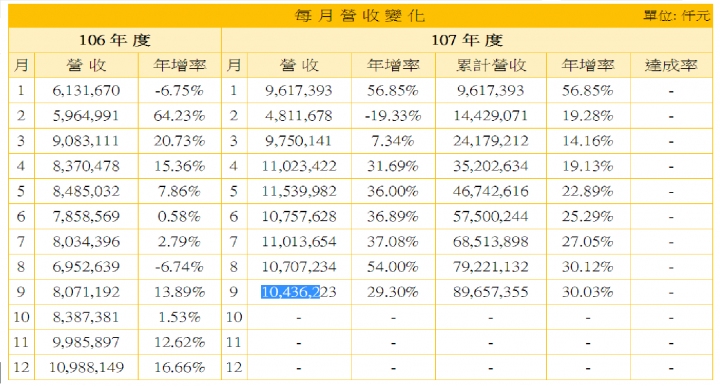Select revenue cell 10,988,149

(86, 368)
